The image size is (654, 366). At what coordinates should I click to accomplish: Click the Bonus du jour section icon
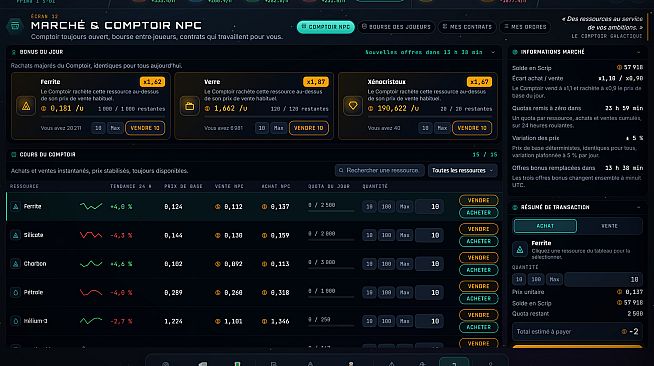pos(13,52)
